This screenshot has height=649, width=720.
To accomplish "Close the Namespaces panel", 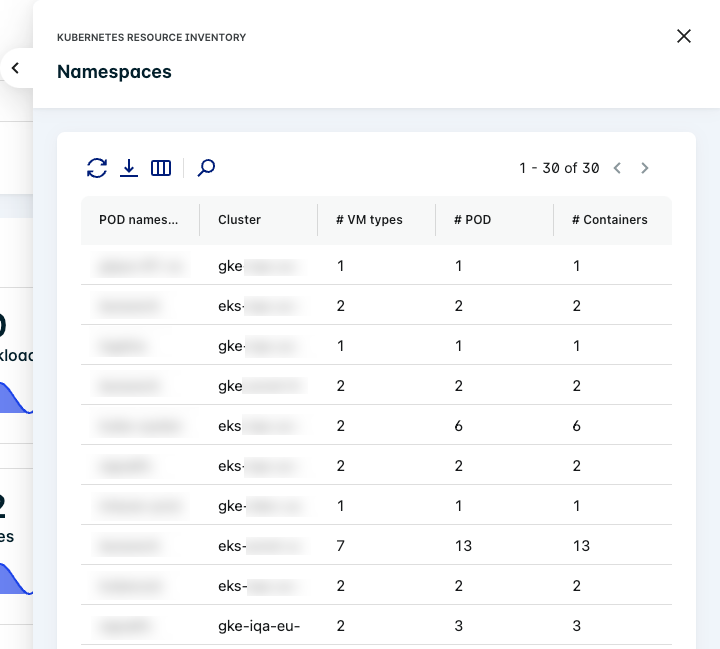I will pos(684,36).
